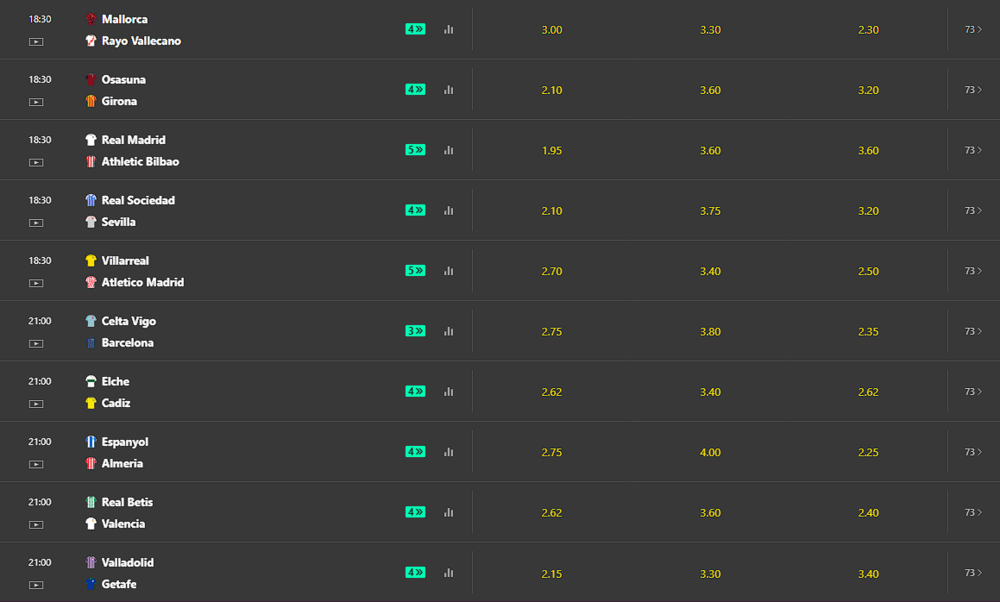Click green badge for Real Sociedad match
This screenshot has width=1000, height=602.
[x=415, y=210]
